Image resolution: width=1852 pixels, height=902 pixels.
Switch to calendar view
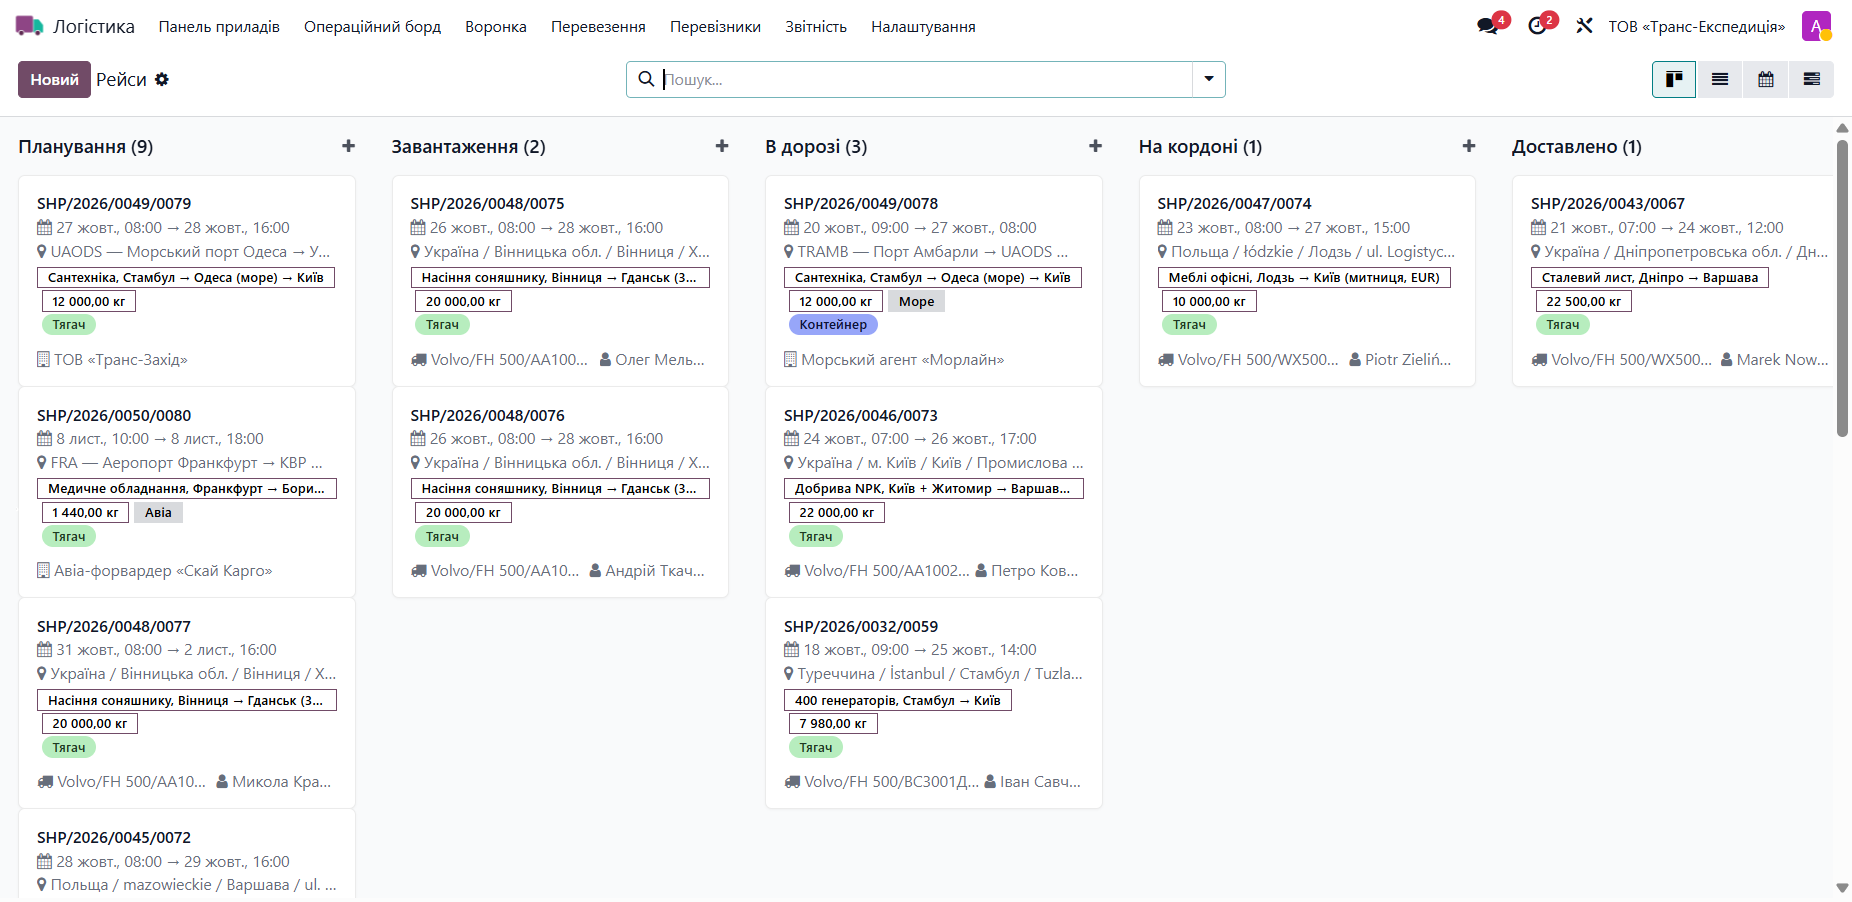(1766, 79)
